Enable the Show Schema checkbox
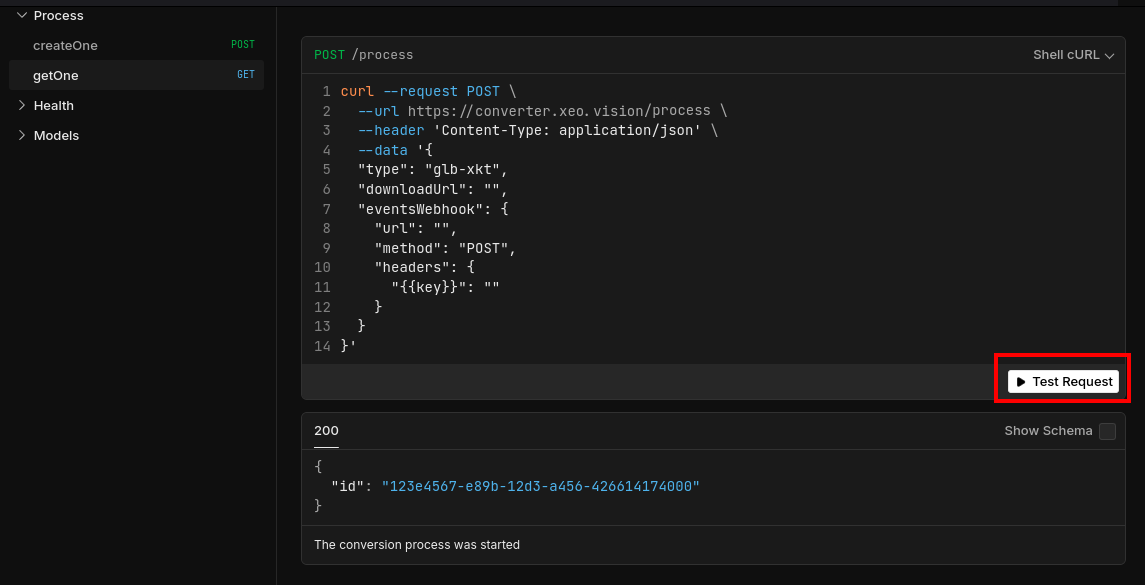This screenshot has width=1145, height=585. [1107, 431]
